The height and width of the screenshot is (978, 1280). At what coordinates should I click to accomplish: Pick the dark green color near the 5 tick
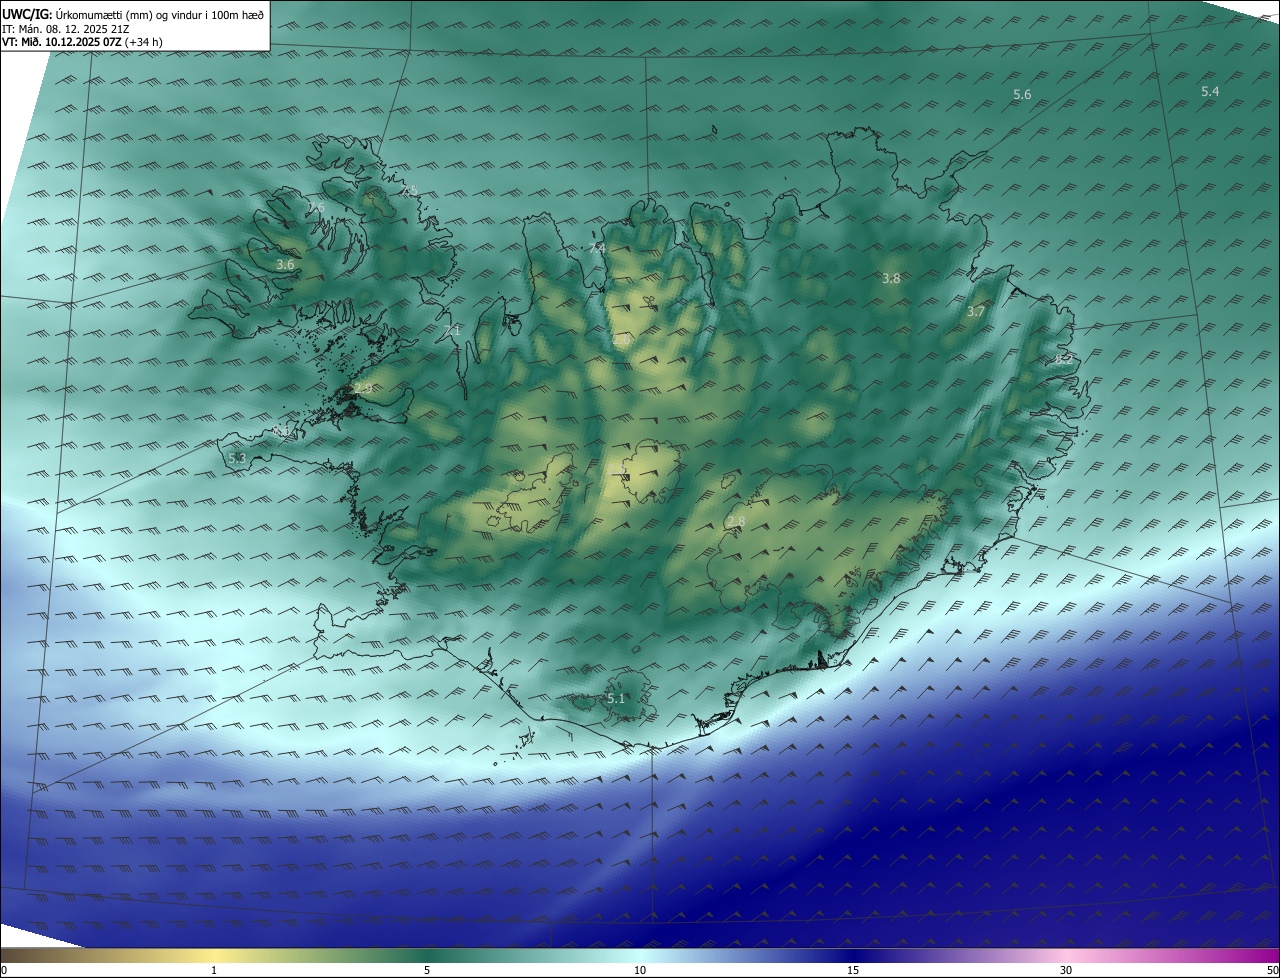[x=427, y=955]
